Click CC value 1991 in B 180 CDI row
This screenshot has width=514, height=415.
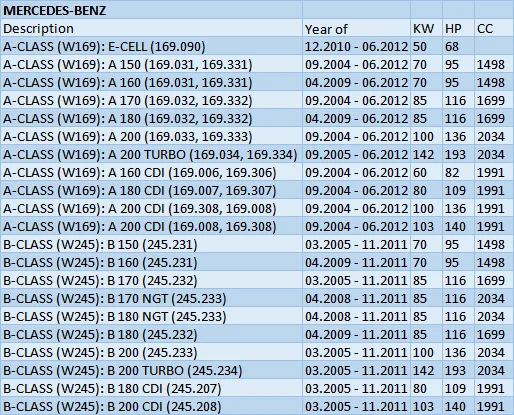[x=494, y=388]
